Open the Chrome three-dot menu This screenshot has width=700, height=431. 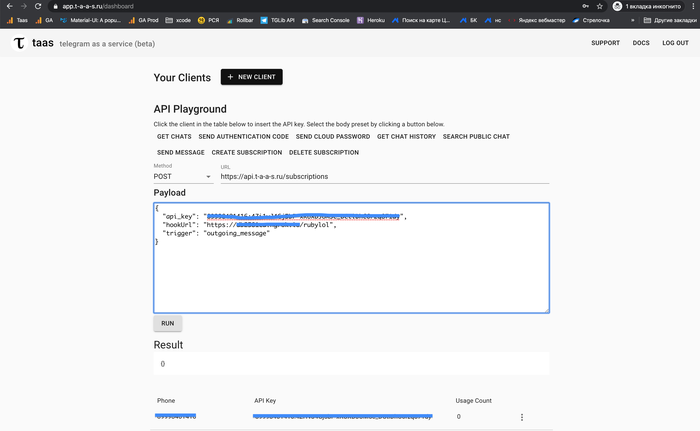tap(691, 6)
